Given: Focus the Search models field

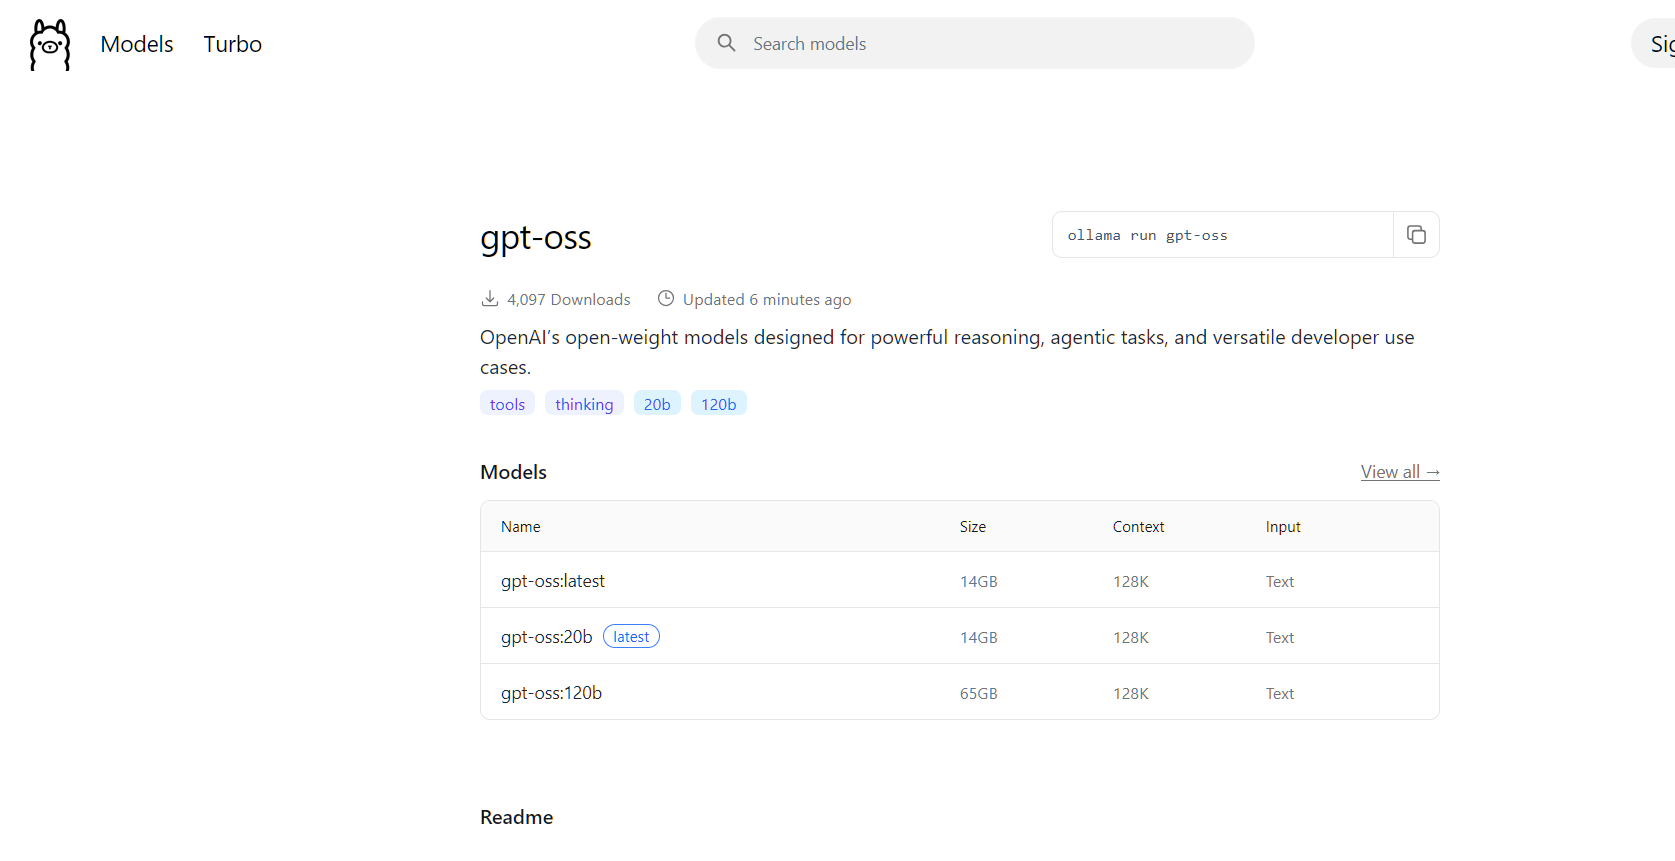Looking at the screenshot, I should pos(975,43).
